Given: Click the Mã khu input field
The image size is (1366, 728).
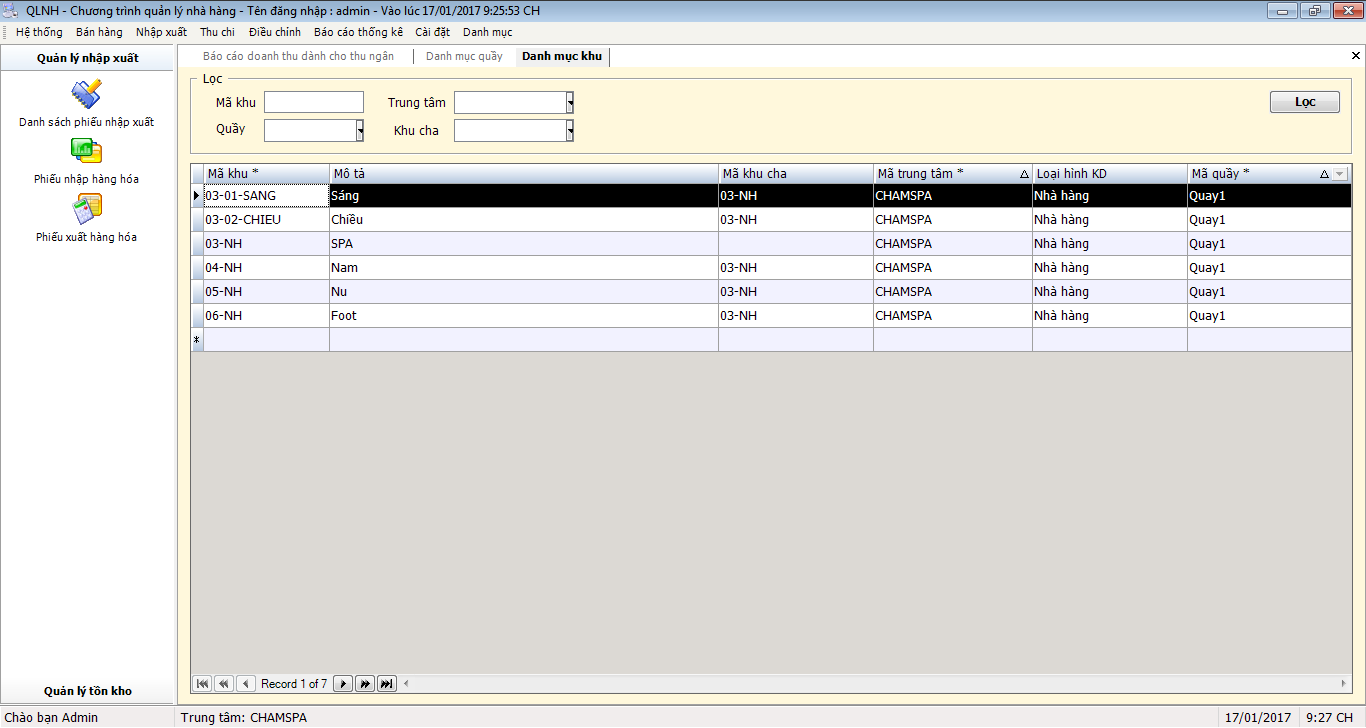Looking at the screenshot, I should click(314, 103).
